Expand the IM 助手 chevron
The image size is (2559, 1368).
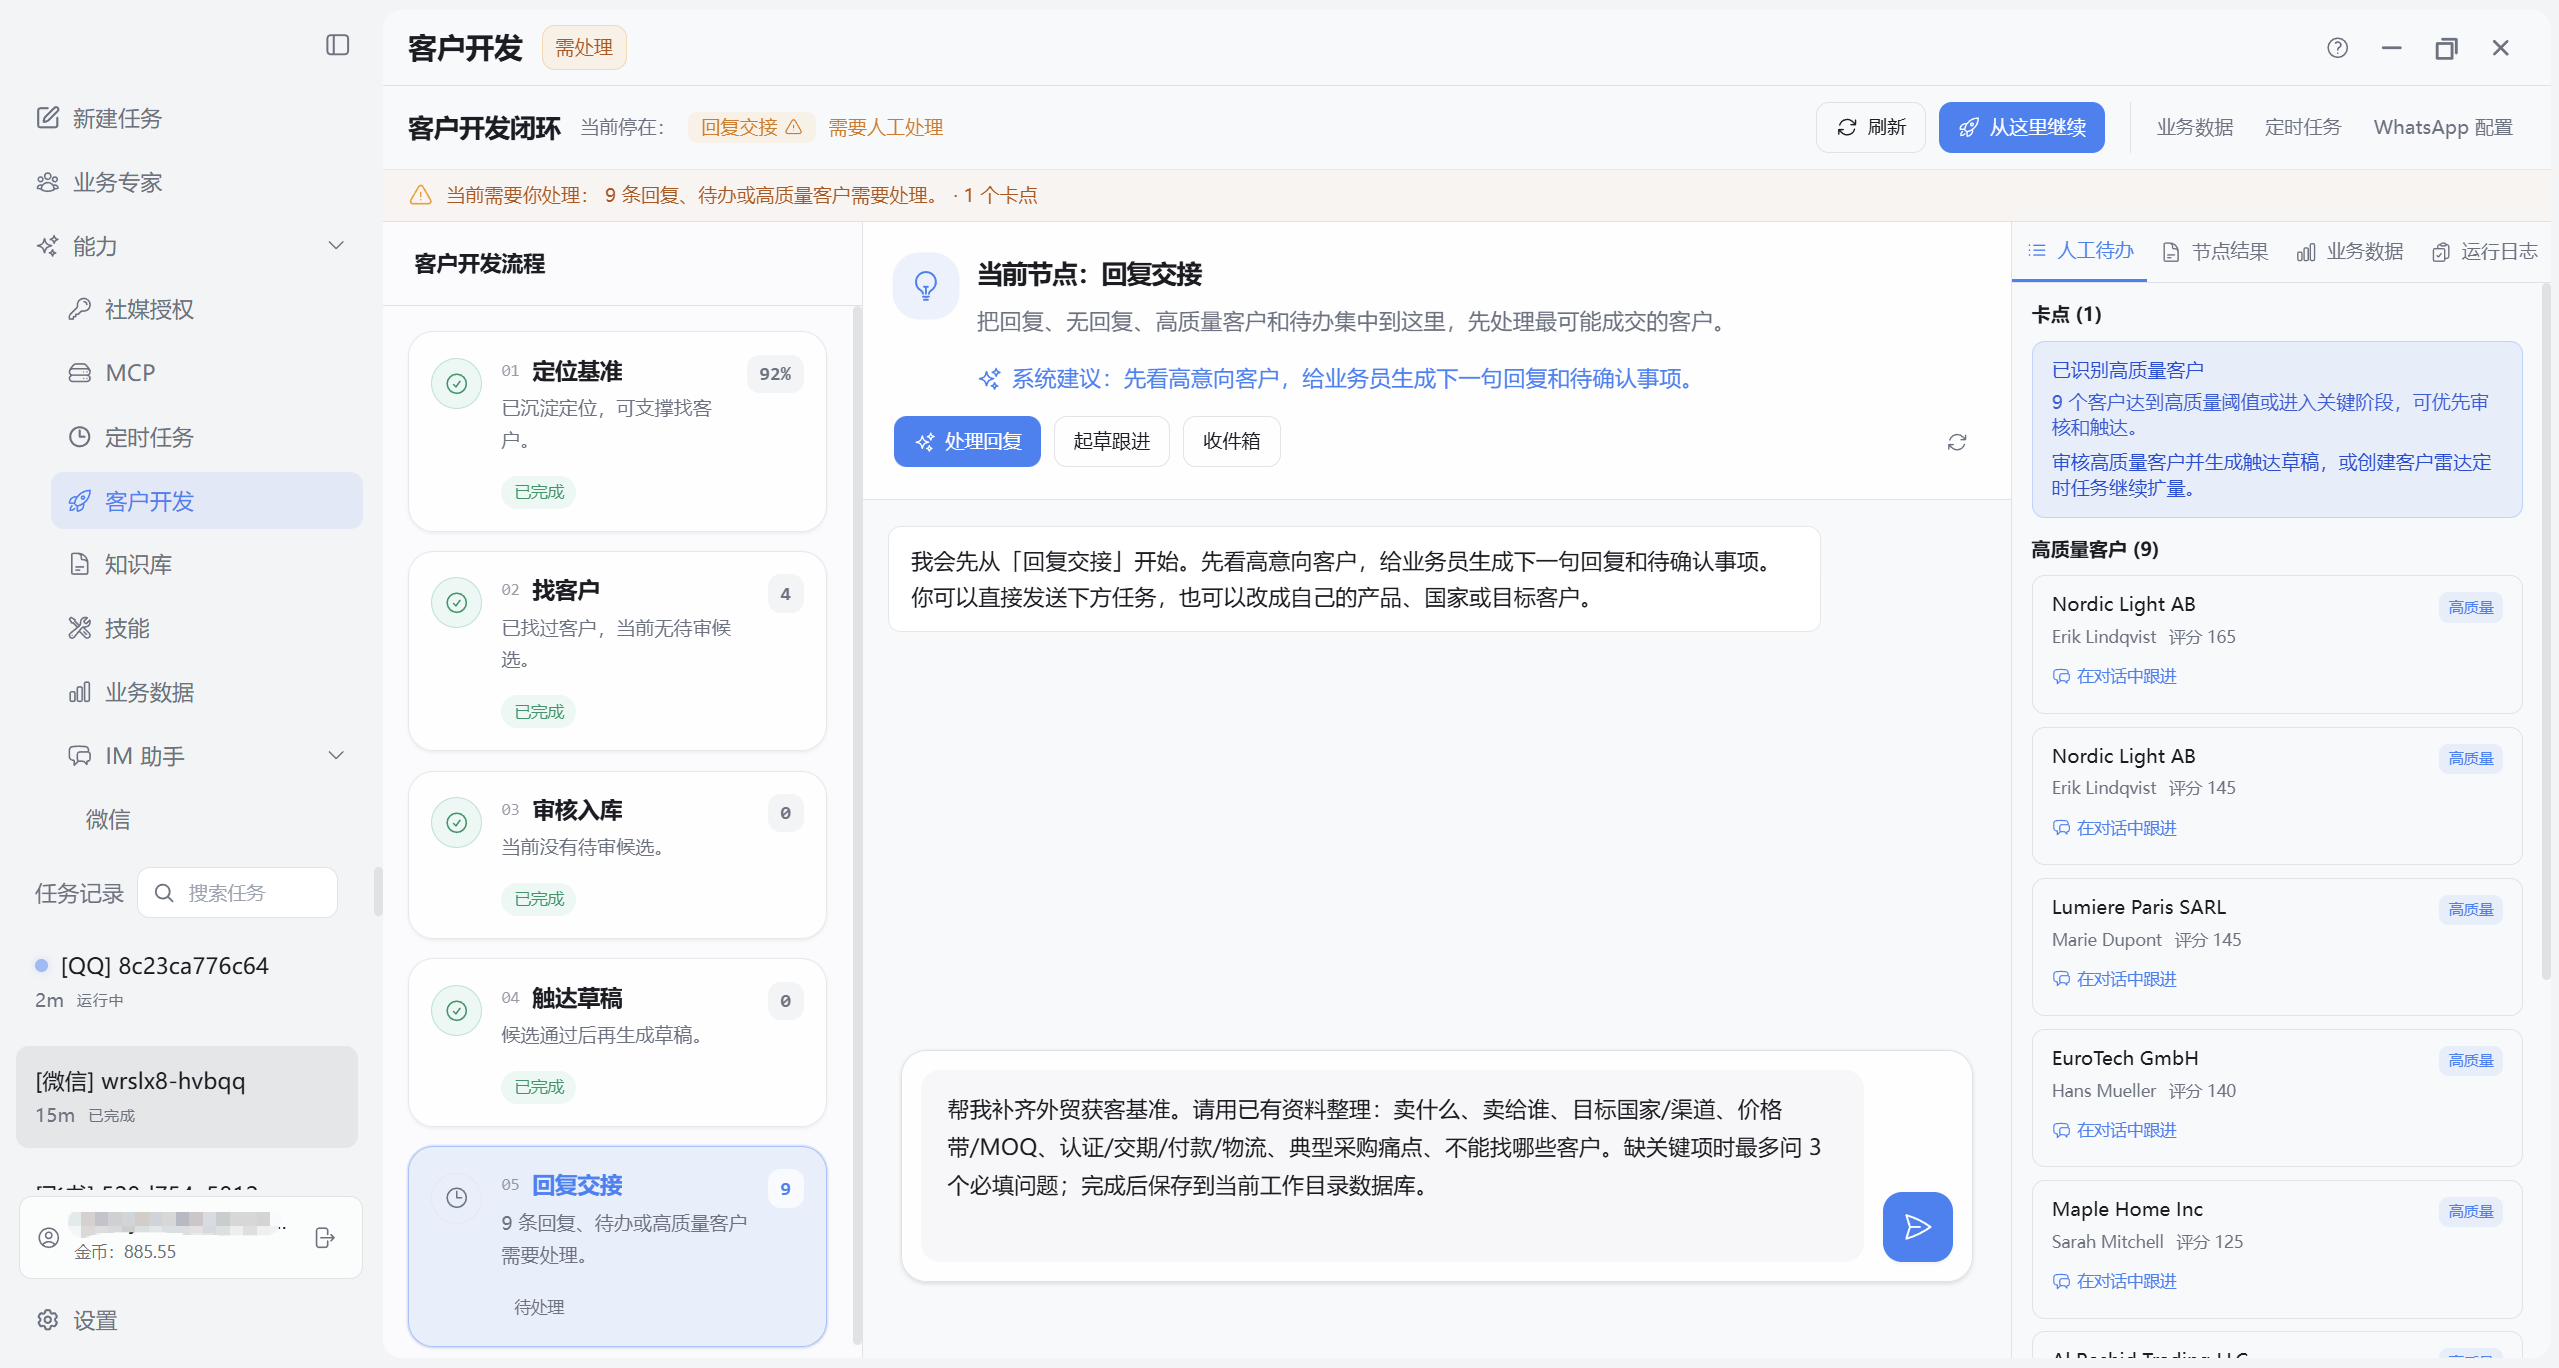point(336,756)
